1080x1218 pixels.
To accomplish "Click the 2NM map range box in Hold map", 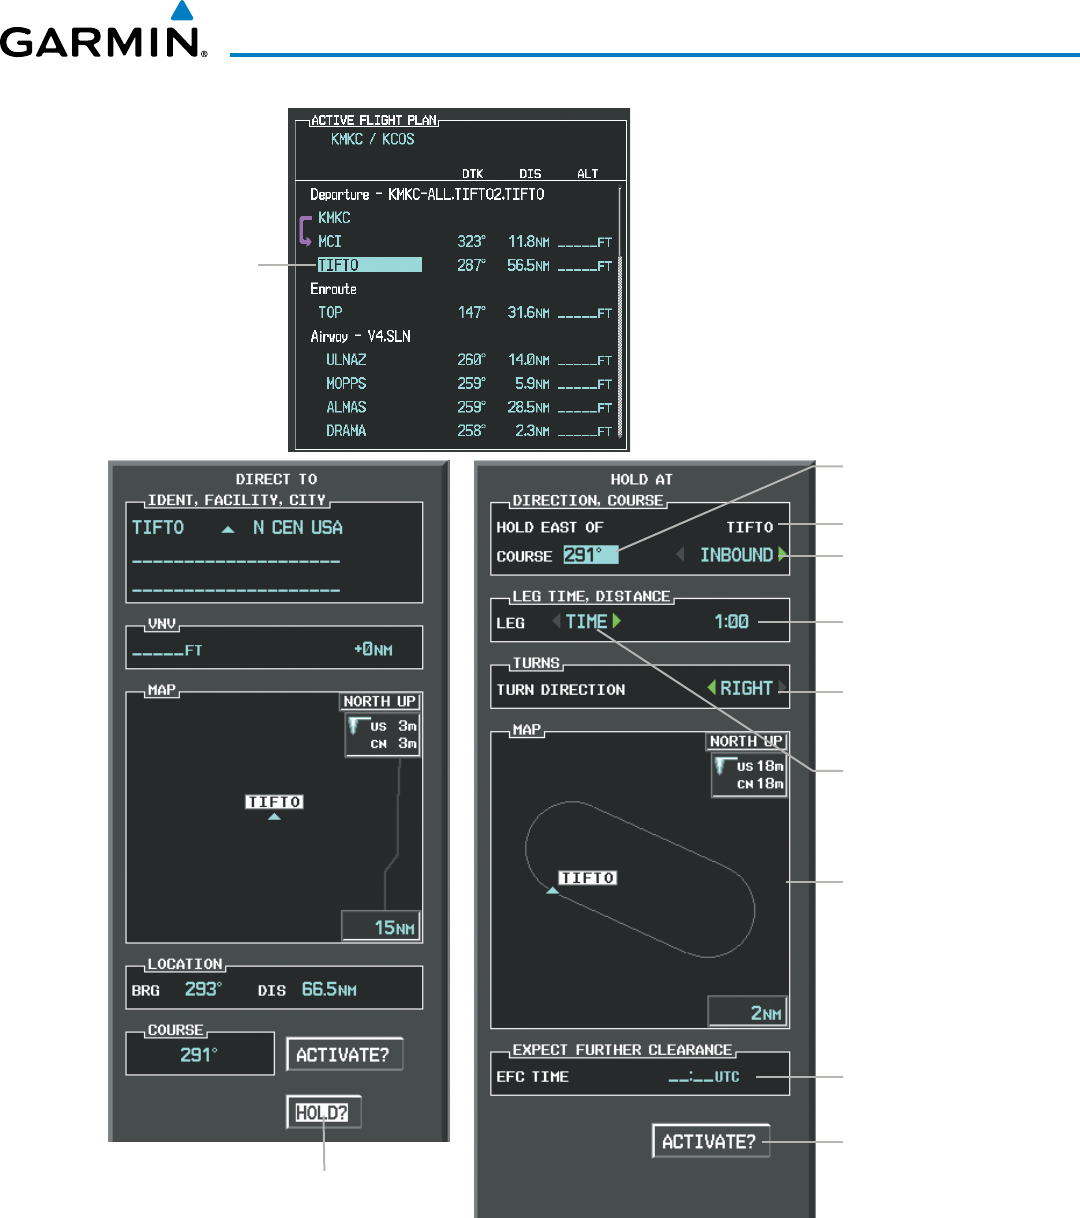I will [747, 1012].
